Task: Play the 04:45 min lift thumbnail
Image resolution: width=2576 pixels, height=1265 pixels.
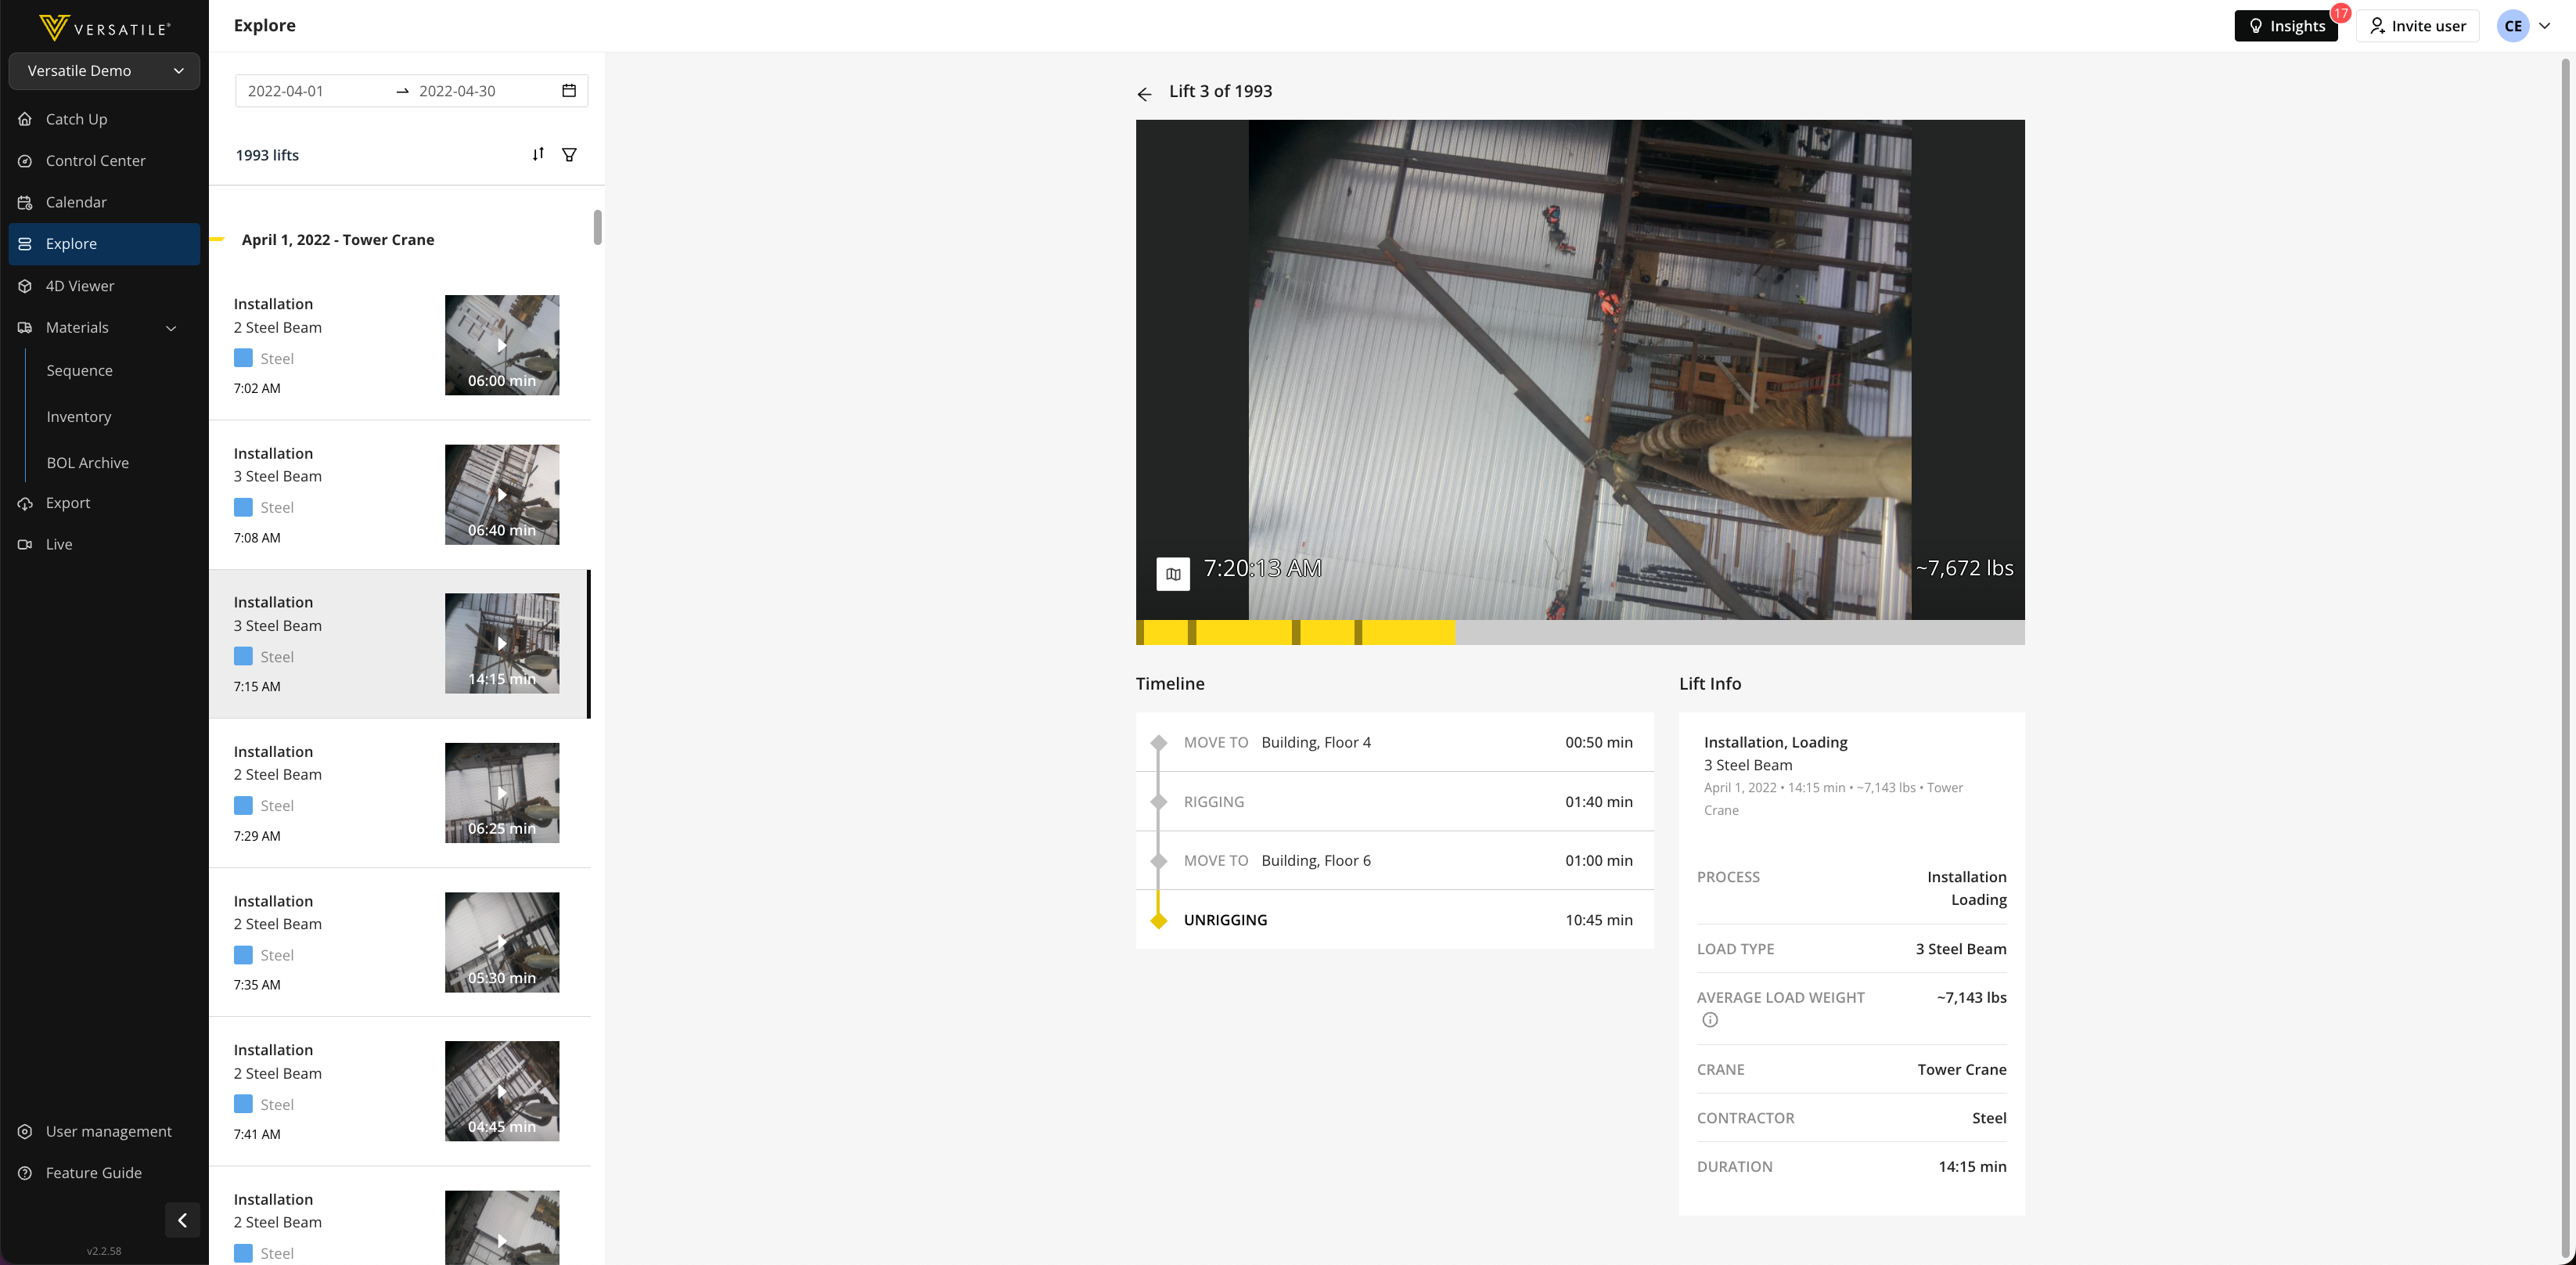Action: [502, 1091]
